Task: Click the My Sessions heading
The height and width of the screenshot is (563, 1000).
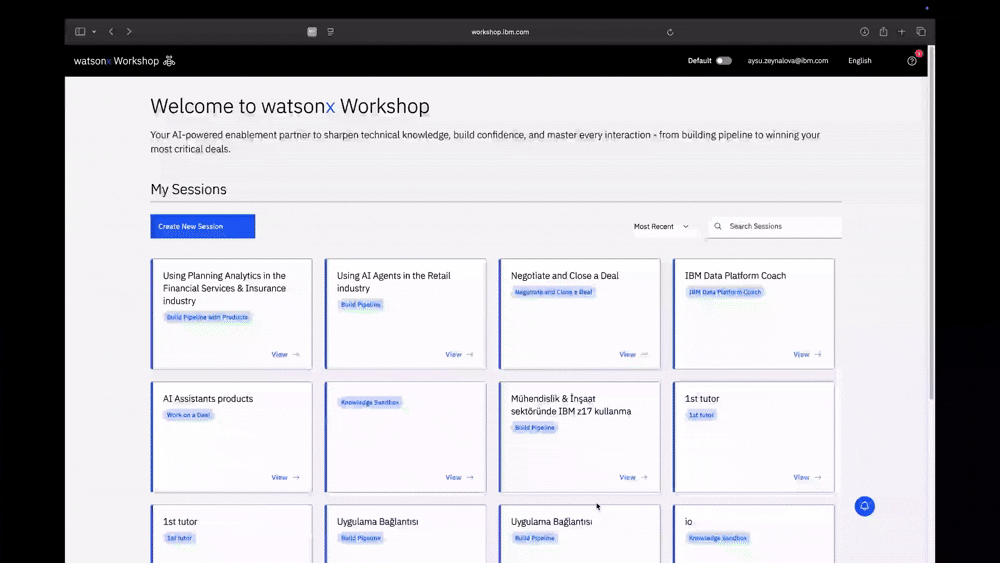Action: tap(188, 189)
